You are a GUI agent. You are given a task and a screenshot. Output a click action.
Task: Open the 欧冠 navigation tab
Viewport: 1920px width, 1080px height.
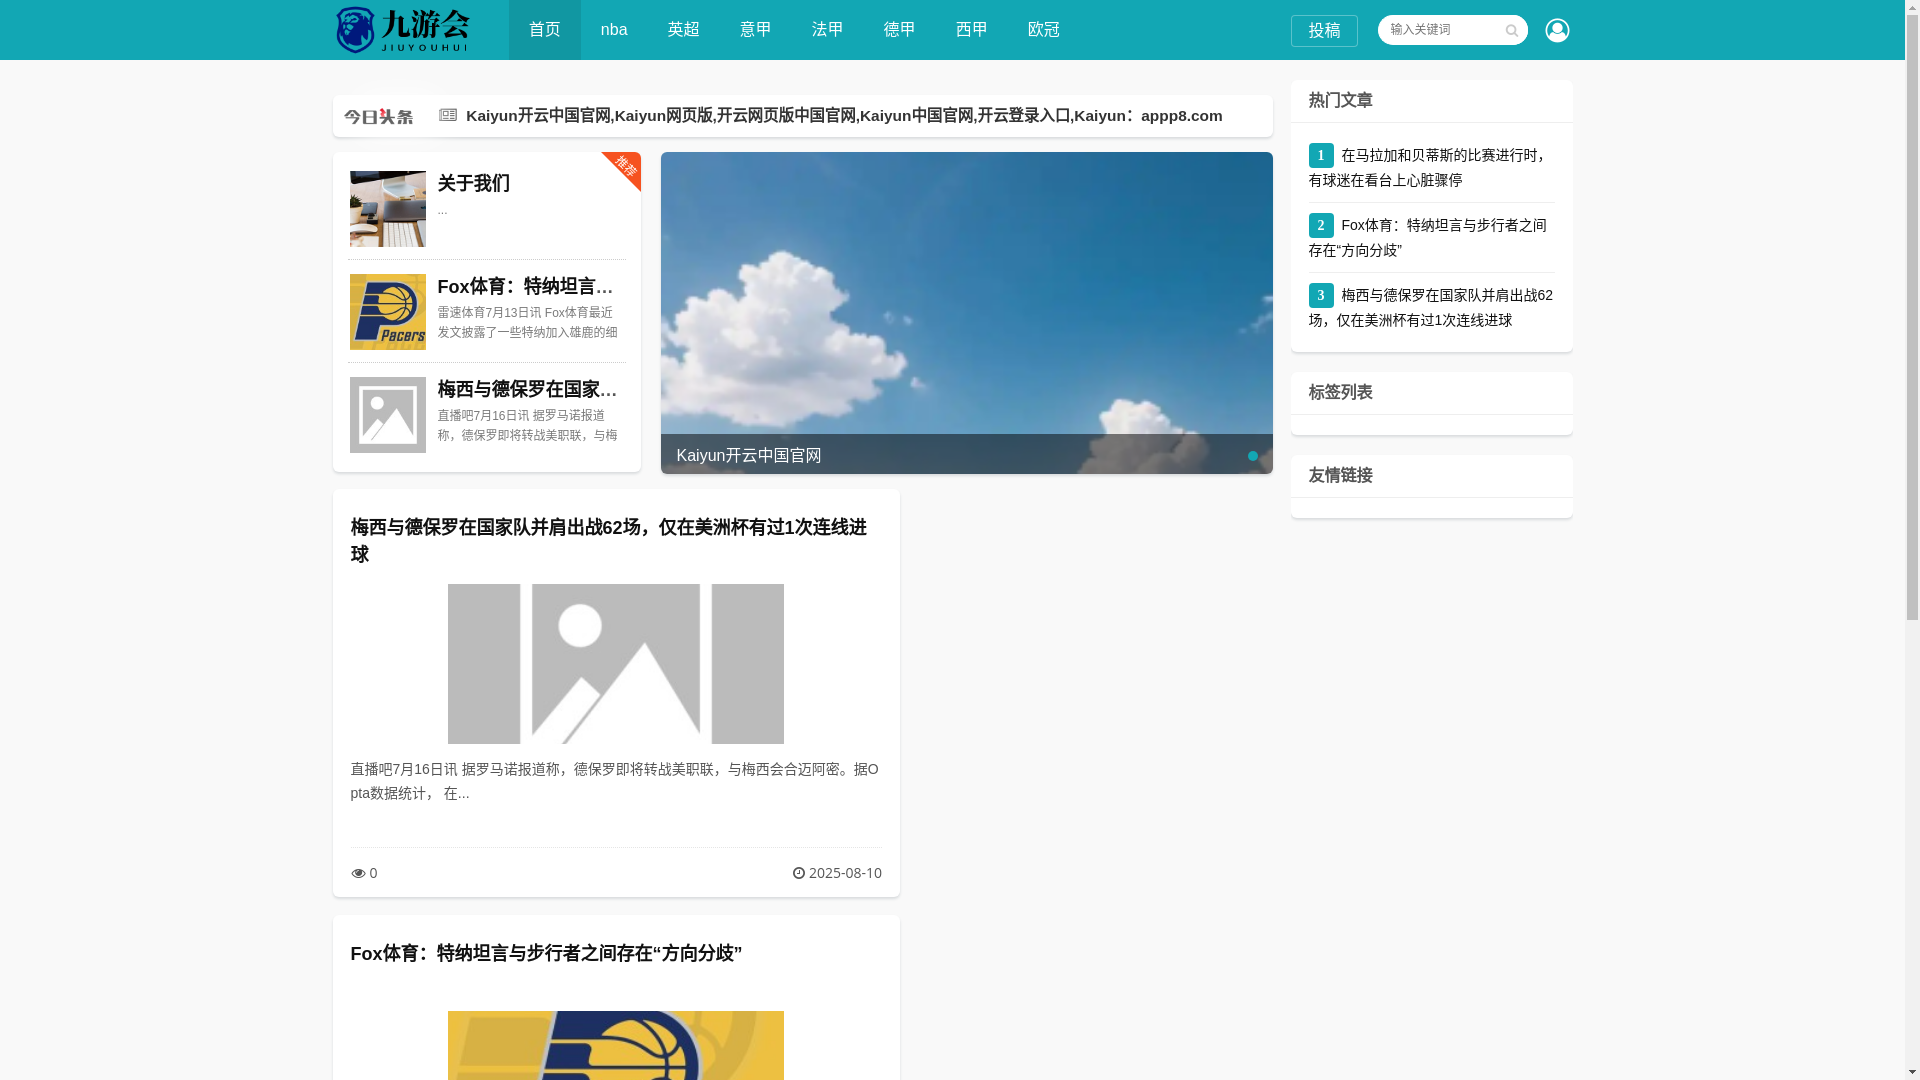click(x=1044, y=30)
